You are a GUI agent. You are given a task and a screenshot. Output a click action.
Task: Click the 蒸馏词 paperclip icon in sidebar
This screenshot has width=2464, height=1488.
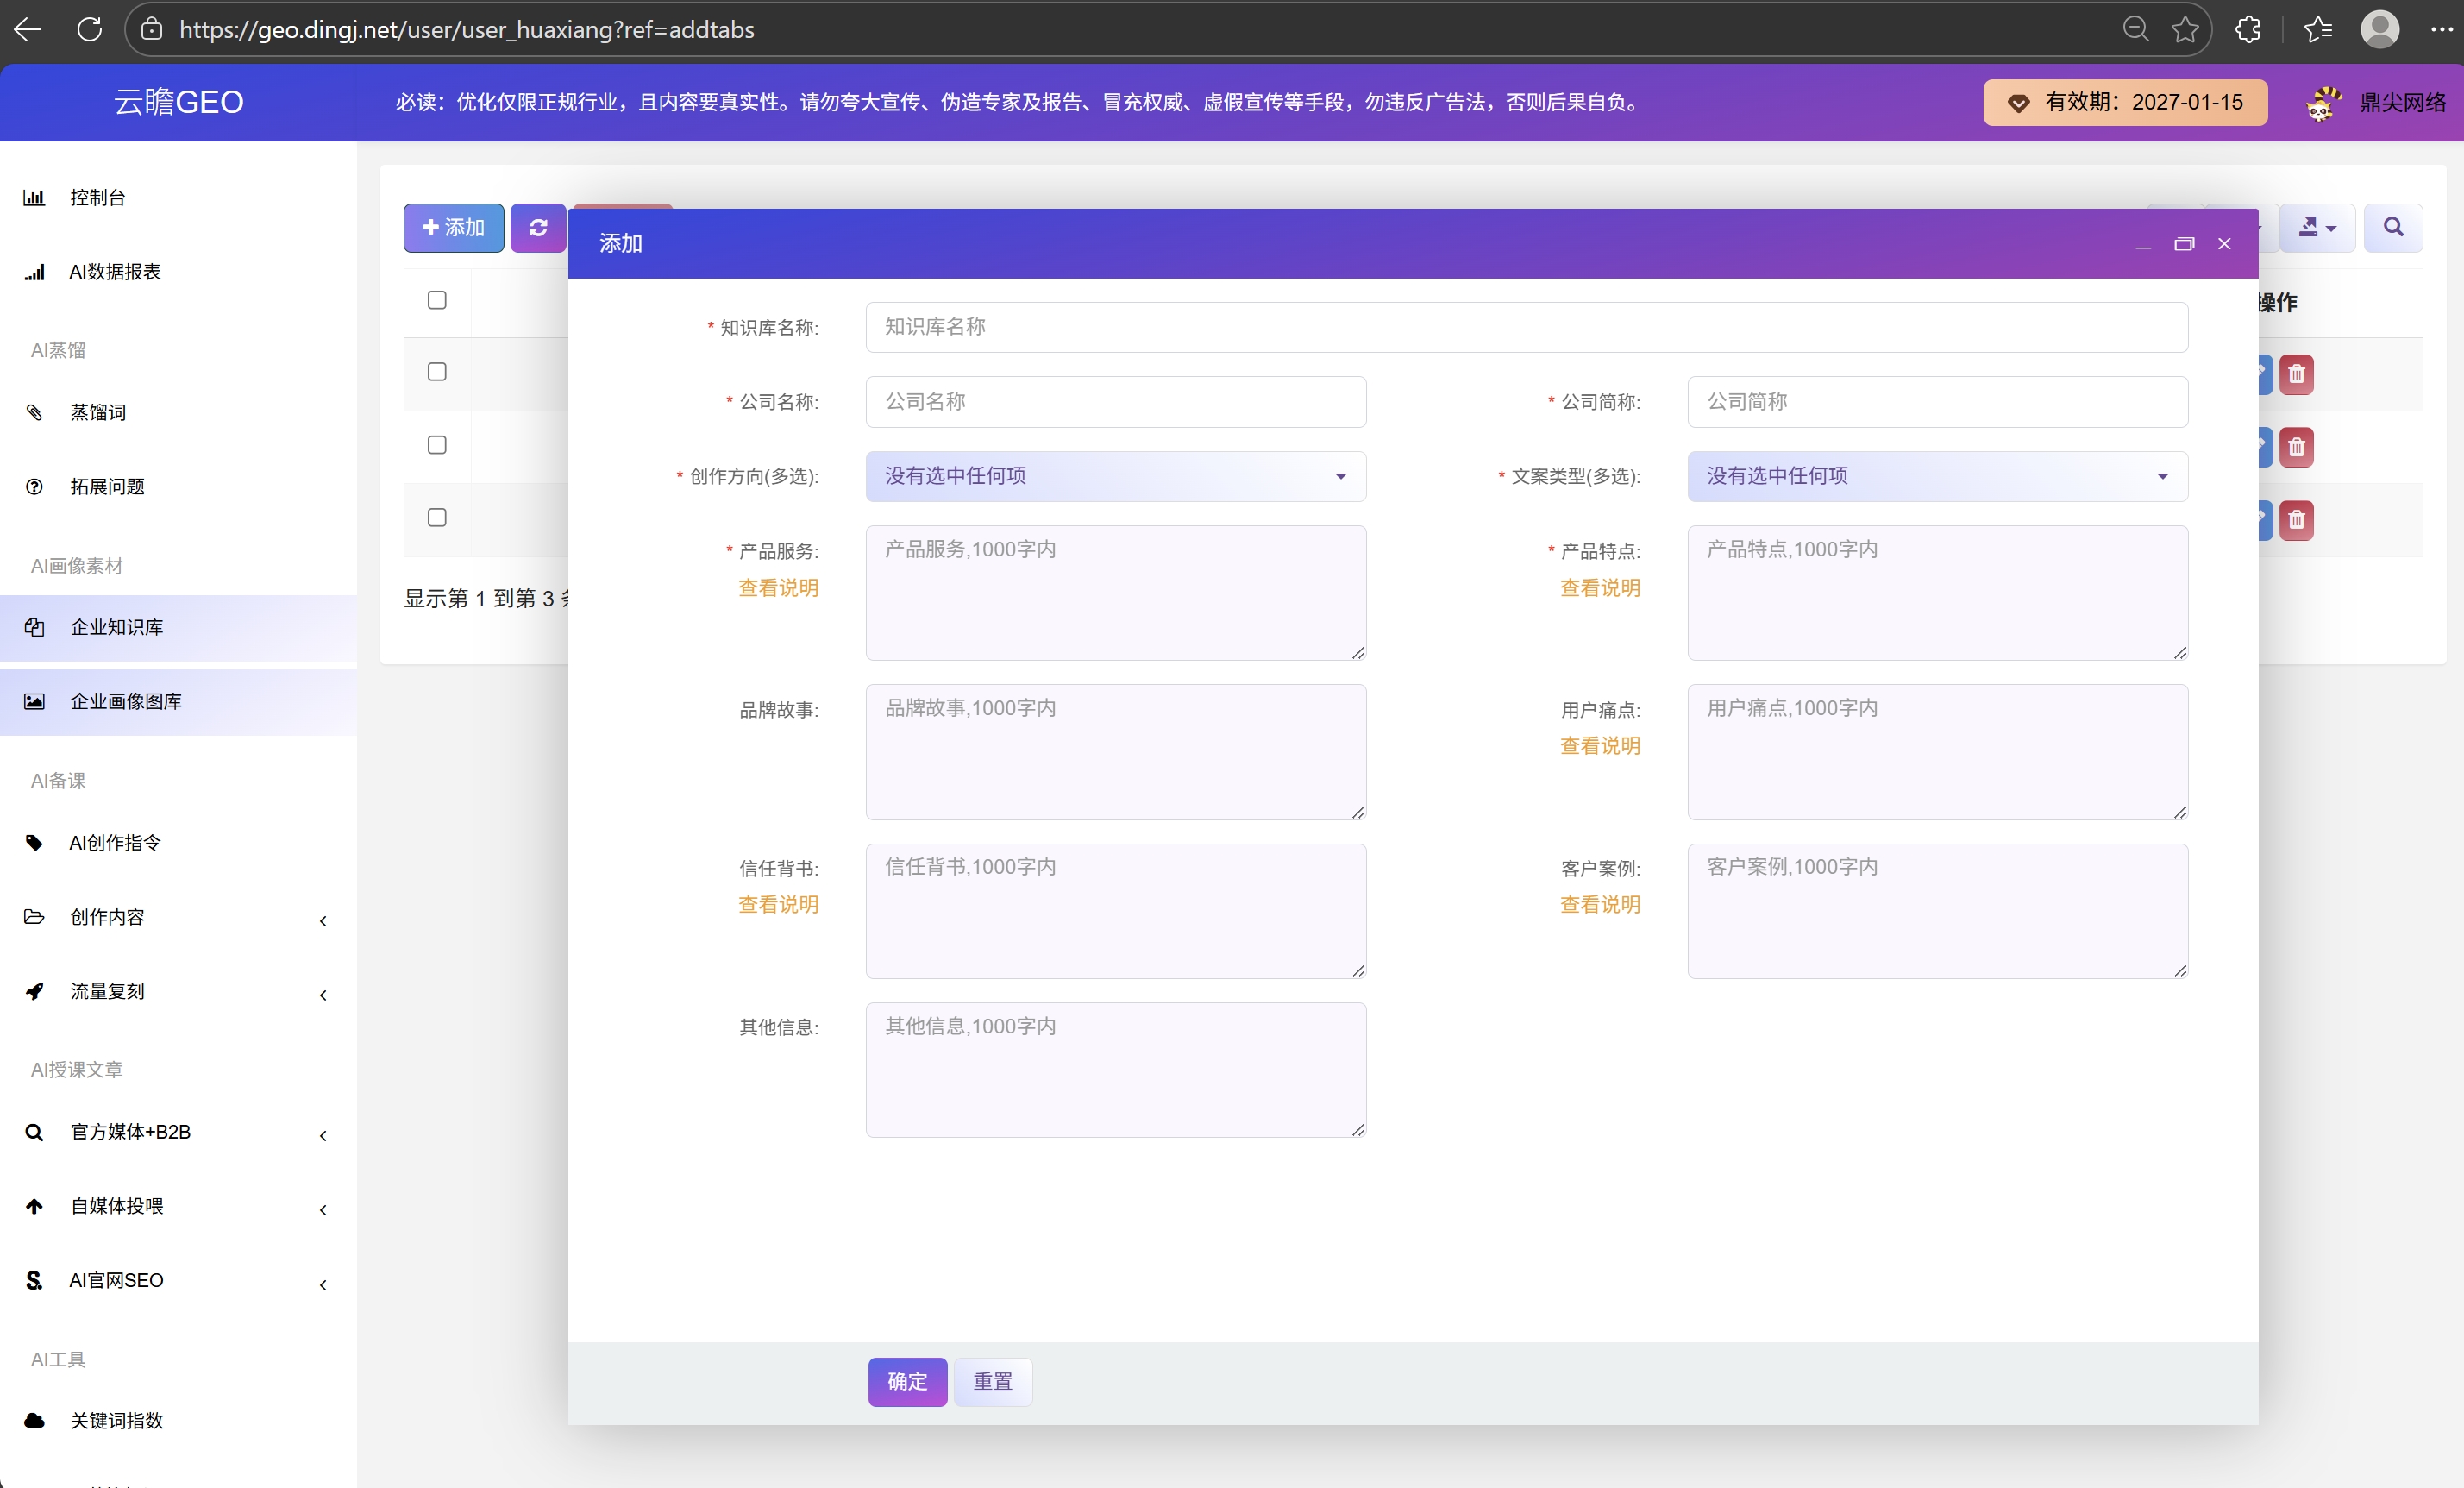[x=34, y=412]
